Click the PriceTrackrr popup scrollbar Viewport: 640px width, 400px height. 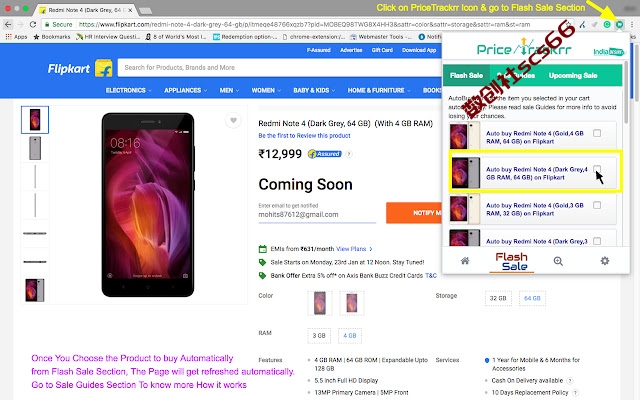[626, 92]
